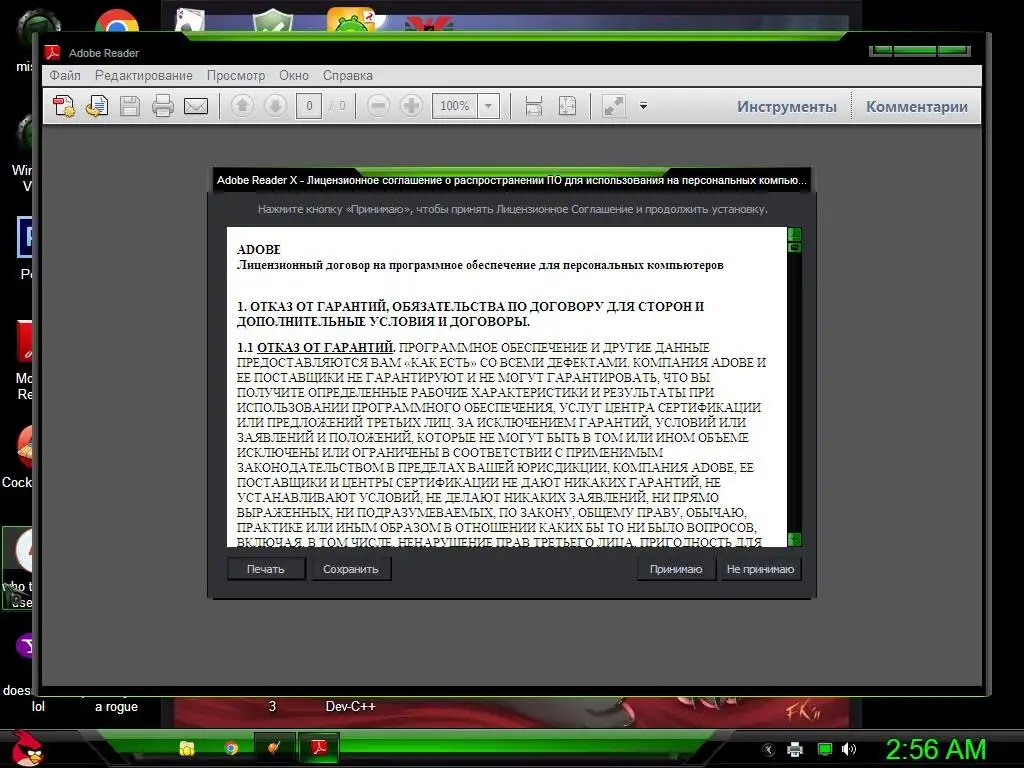Zoom in with the plus icon

coord(411,106)
